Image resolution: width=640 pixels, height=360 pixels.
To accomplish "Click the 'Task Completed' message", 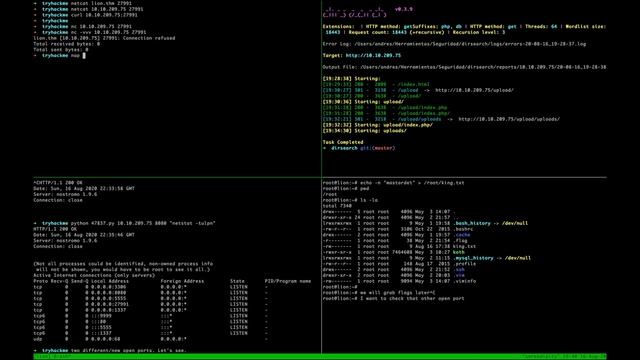I will coord(343,142).
